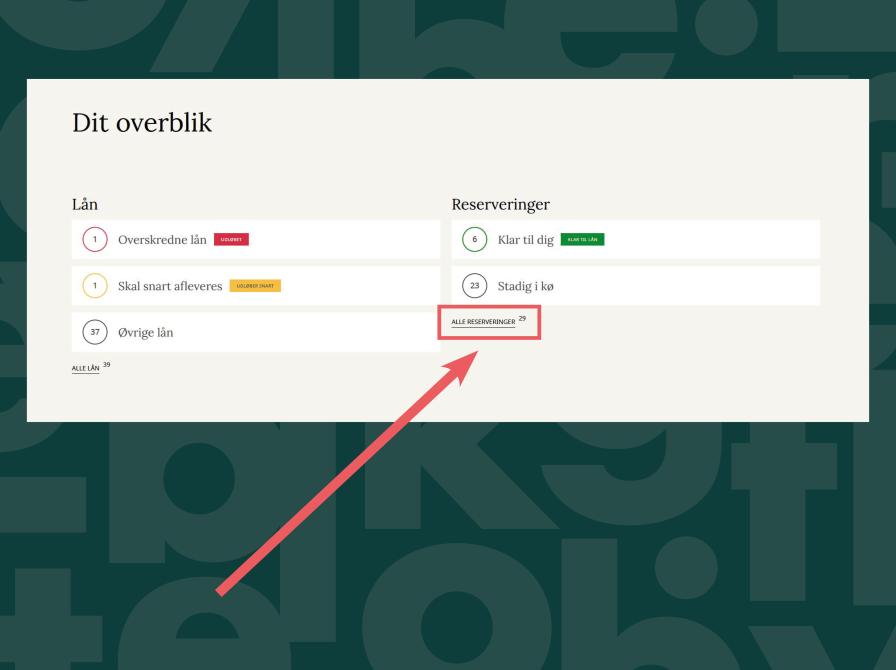
Task: Click the yellow circle count beside Skal snart afleveres
Action: (x=94, y=286)
